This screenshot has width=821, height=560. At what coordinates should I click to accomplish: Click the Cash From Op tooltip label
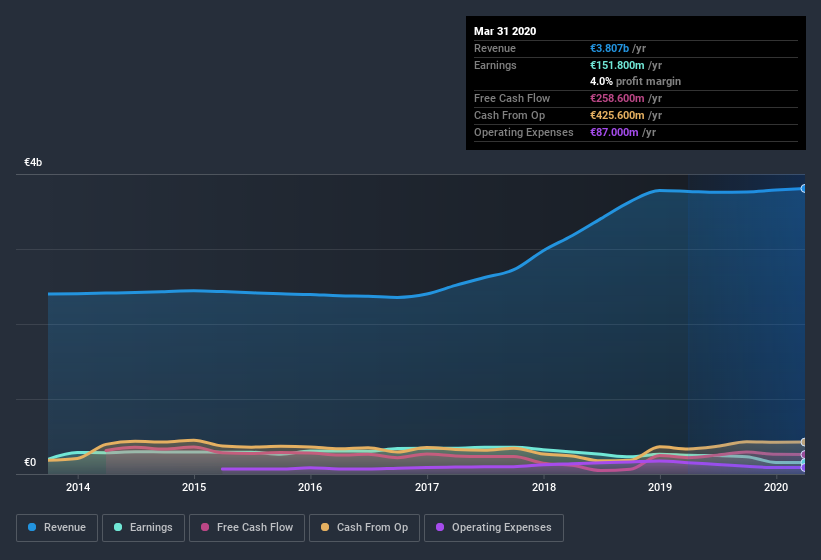coord(509,115)
